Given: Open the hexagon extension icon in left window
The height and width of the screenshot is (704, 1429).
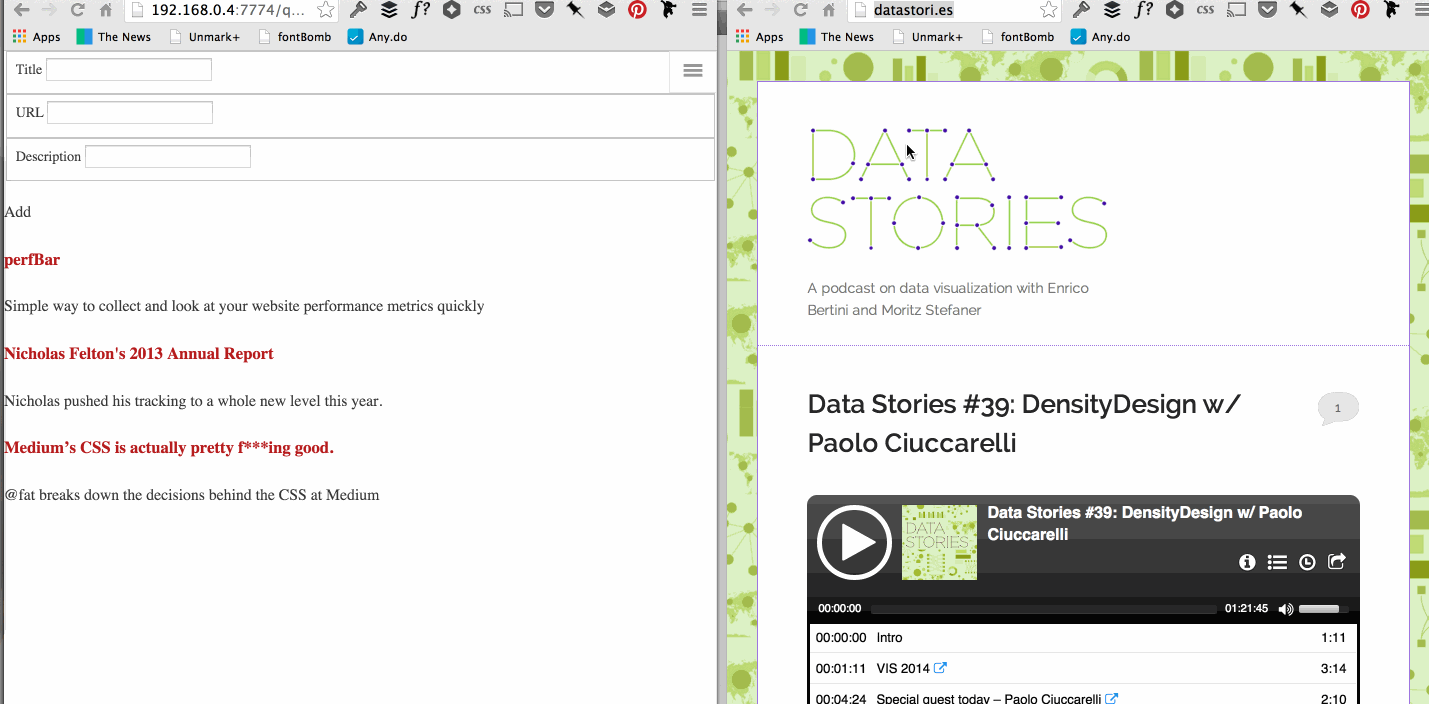Looking at the screenshot, I should pyautogui.click(x=452, y=10).
